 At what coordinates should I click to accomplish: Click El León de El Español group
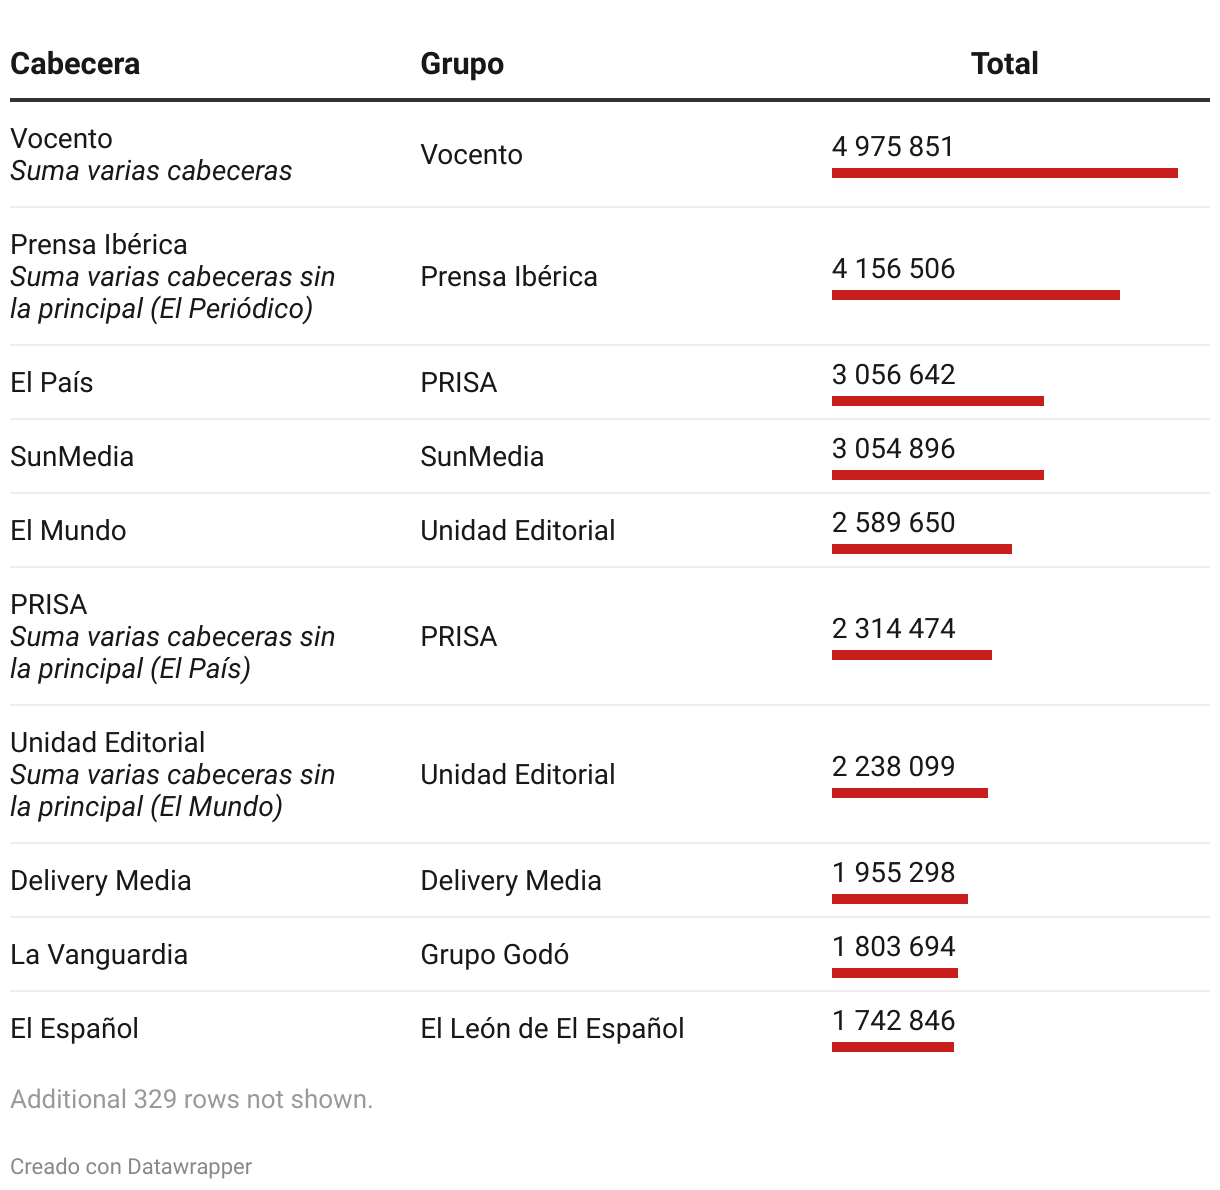(552, 1028)
